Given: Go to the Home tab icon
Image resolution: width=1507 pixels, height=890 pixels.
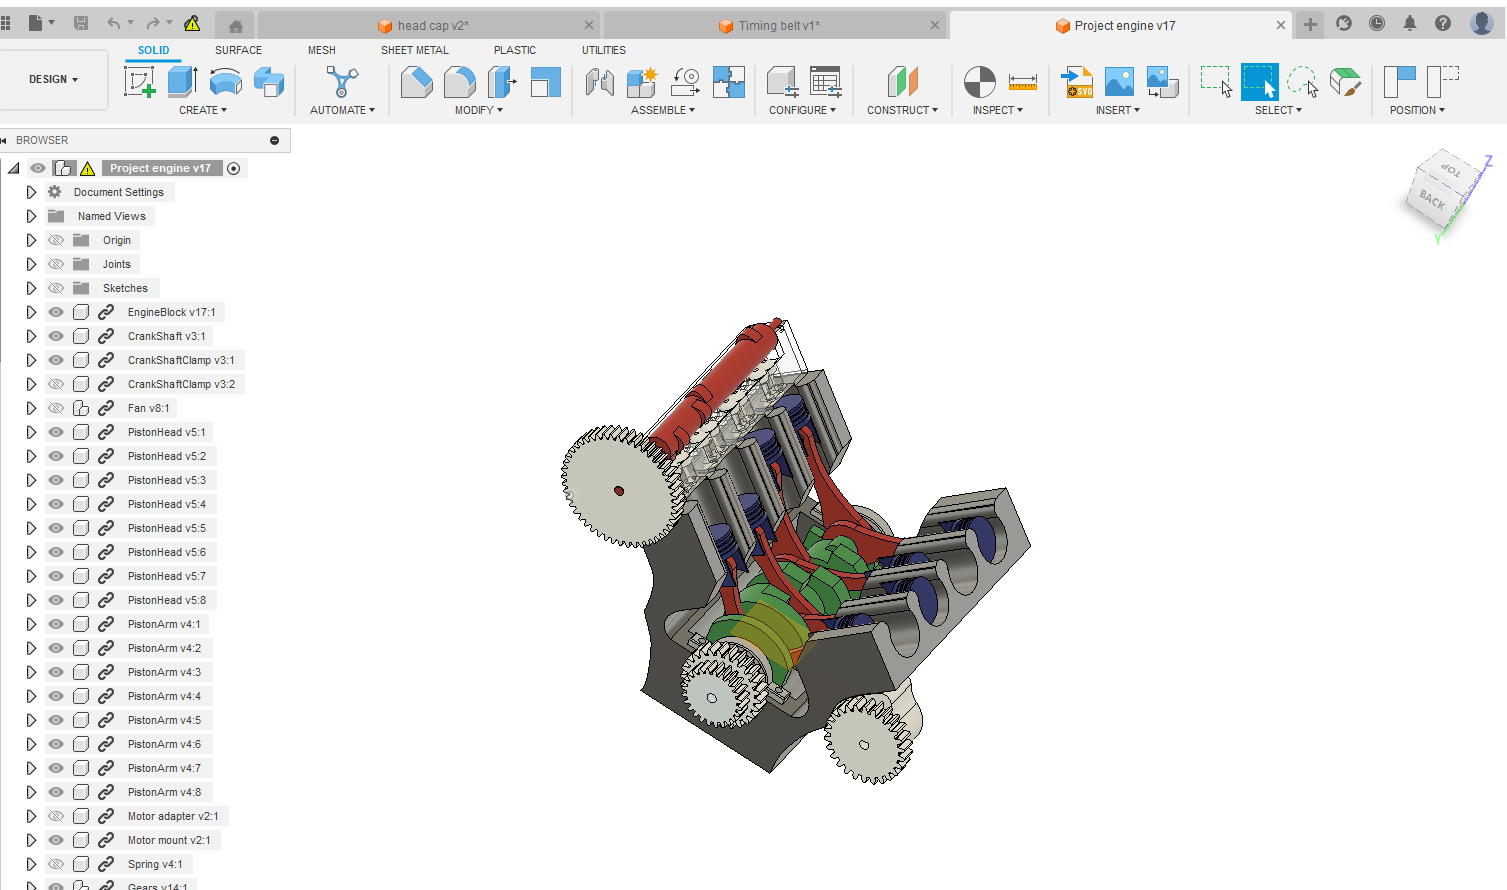Looking at the screenshot, I should click(236, 26).
